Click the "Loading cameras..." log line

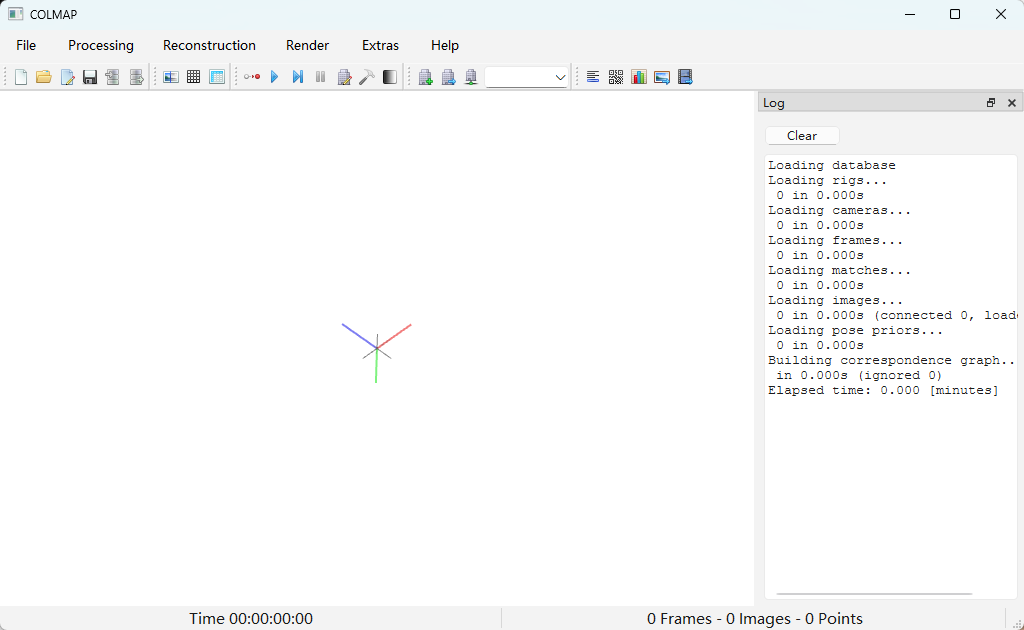[x=839, y=210]
